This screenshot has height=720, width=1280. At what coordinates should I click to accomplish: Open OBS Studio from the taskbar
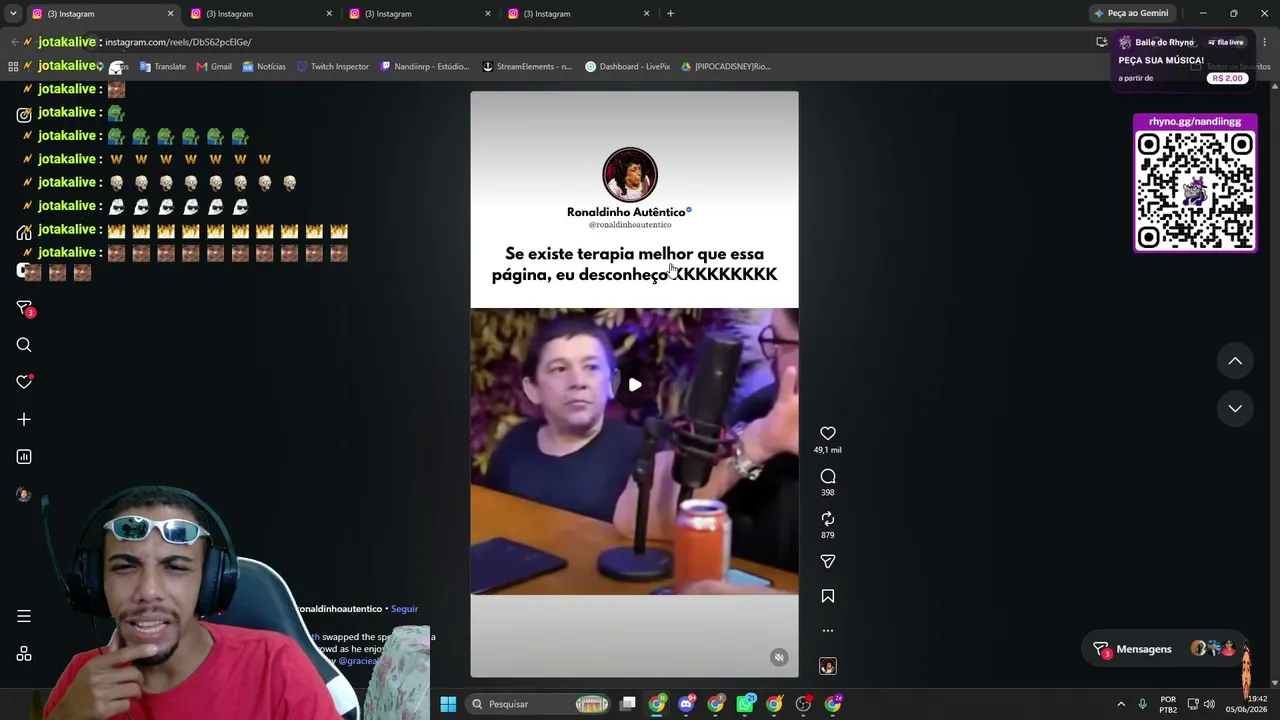point(803,704)
